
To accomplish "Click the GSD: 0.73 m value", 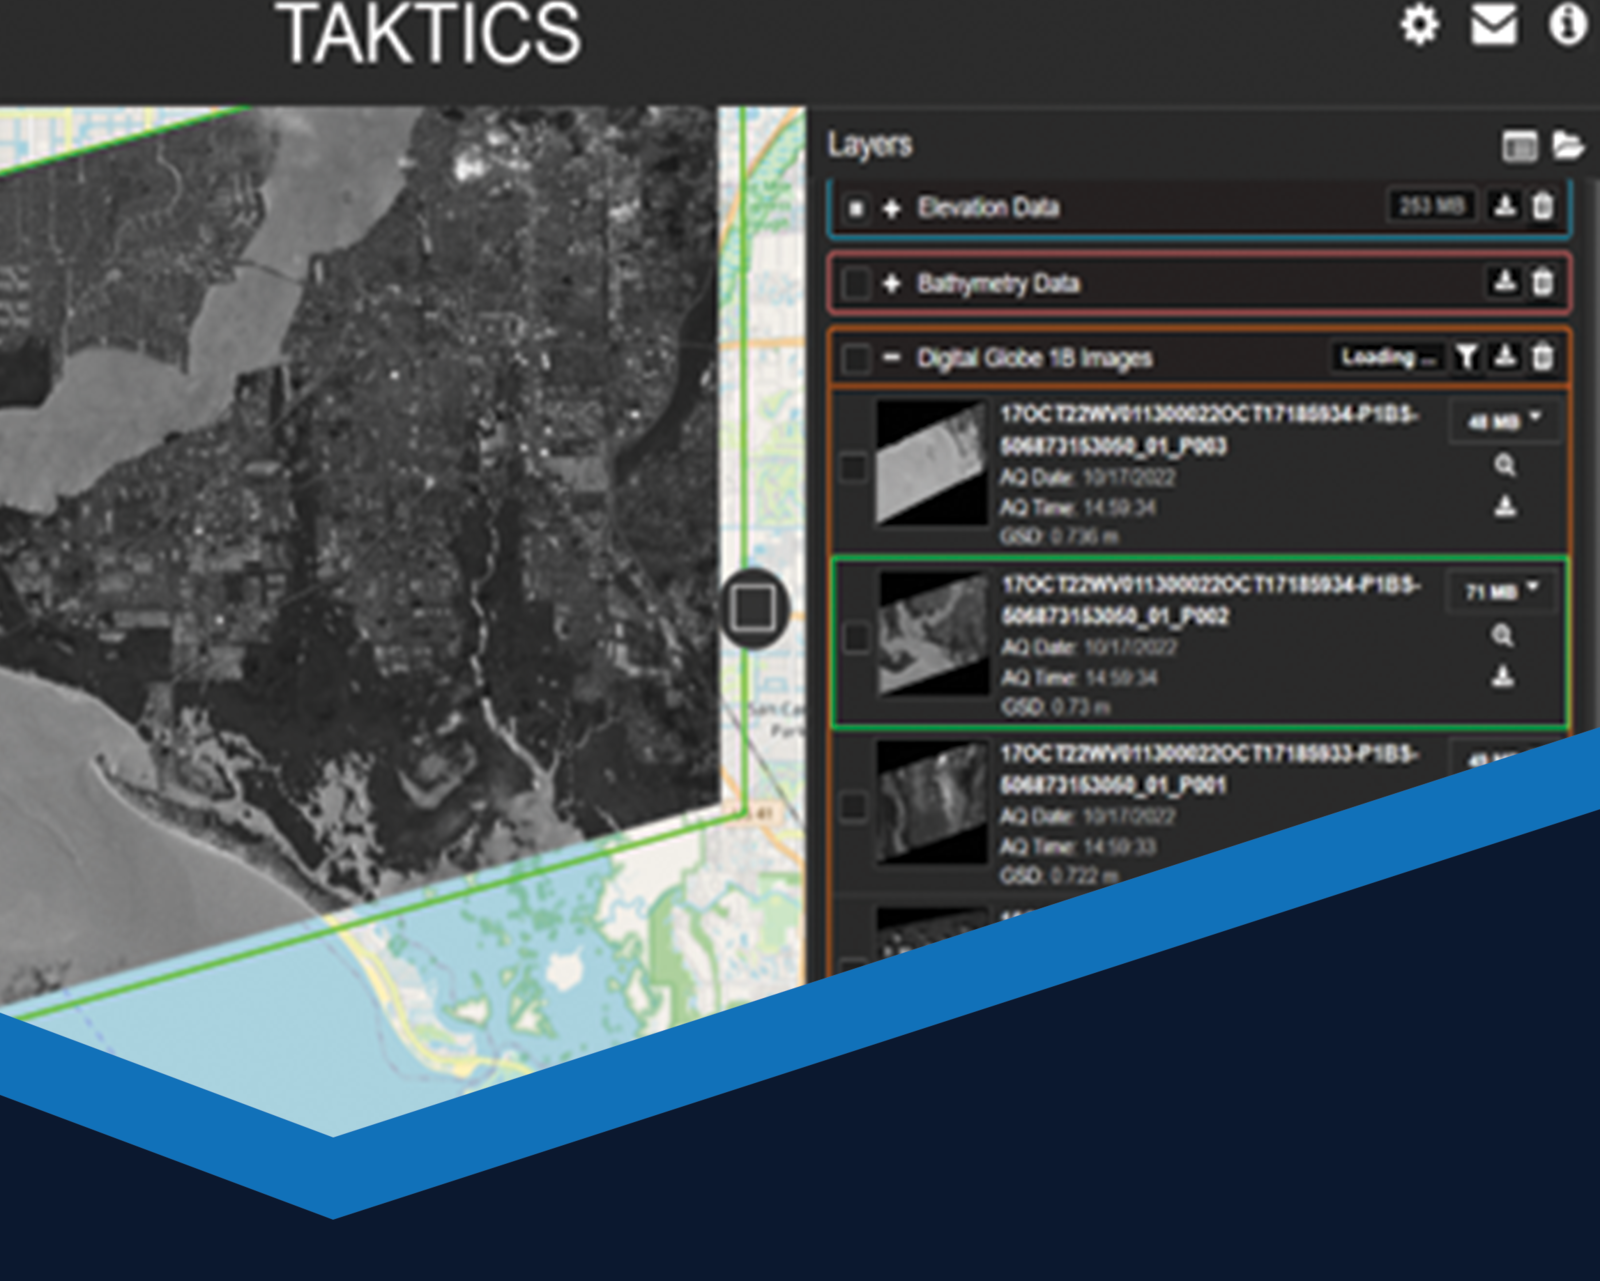I will point(1055,707).
